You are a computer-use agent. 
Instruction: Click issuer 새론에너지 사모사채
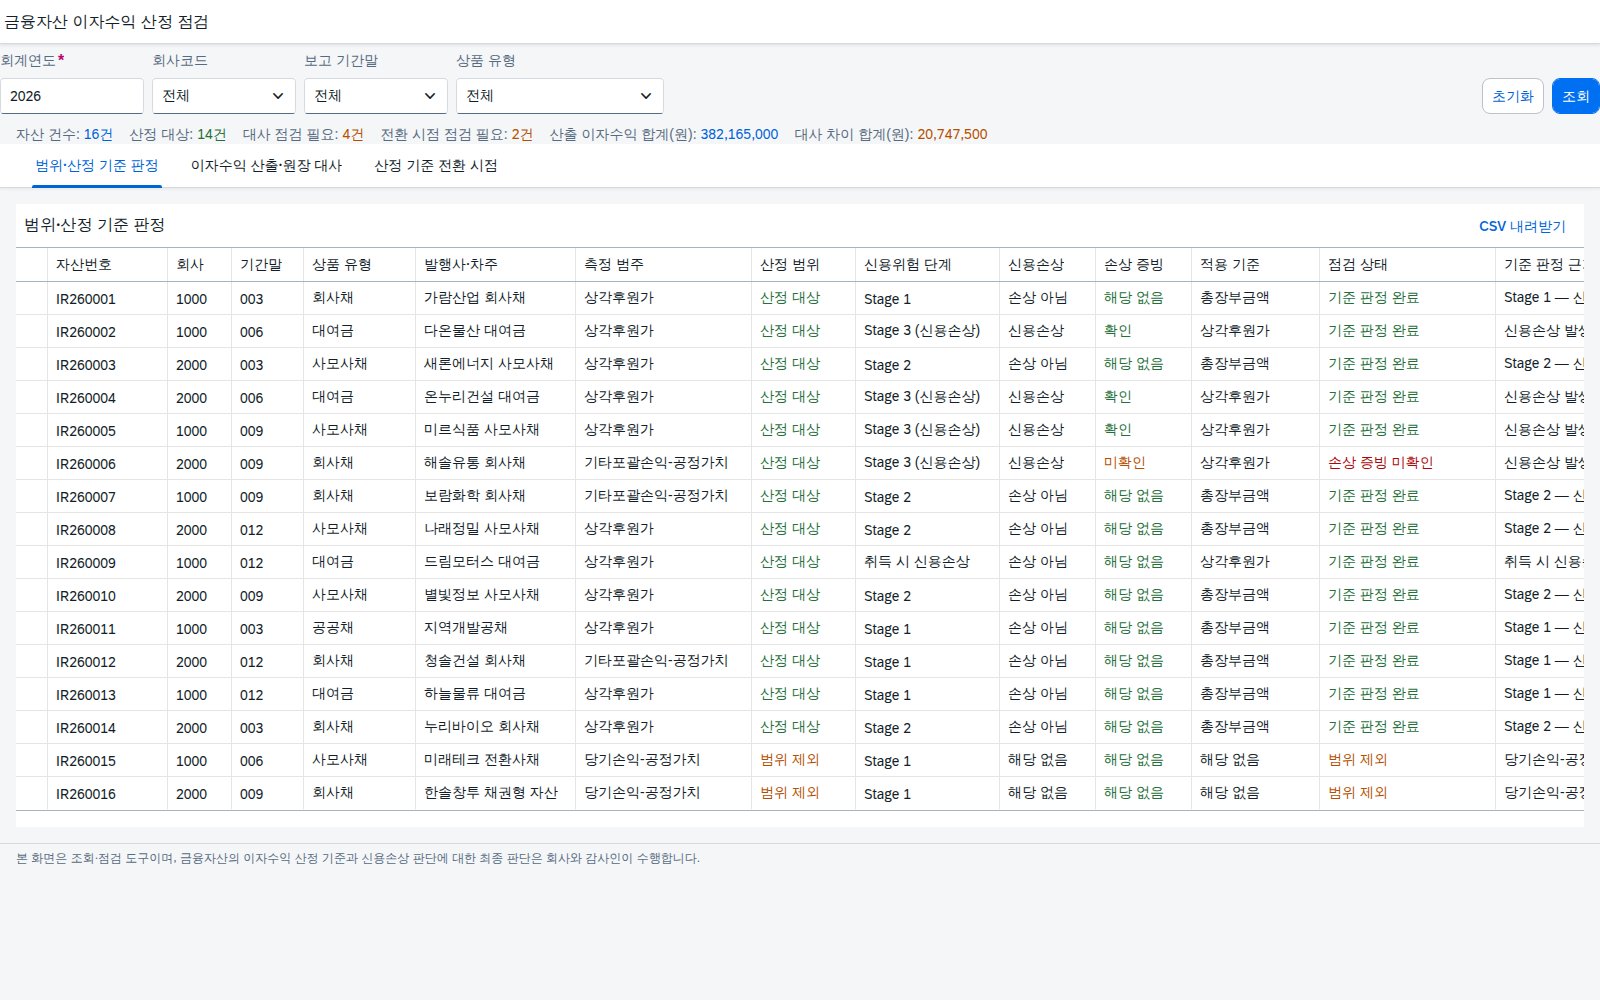[489, 364]
